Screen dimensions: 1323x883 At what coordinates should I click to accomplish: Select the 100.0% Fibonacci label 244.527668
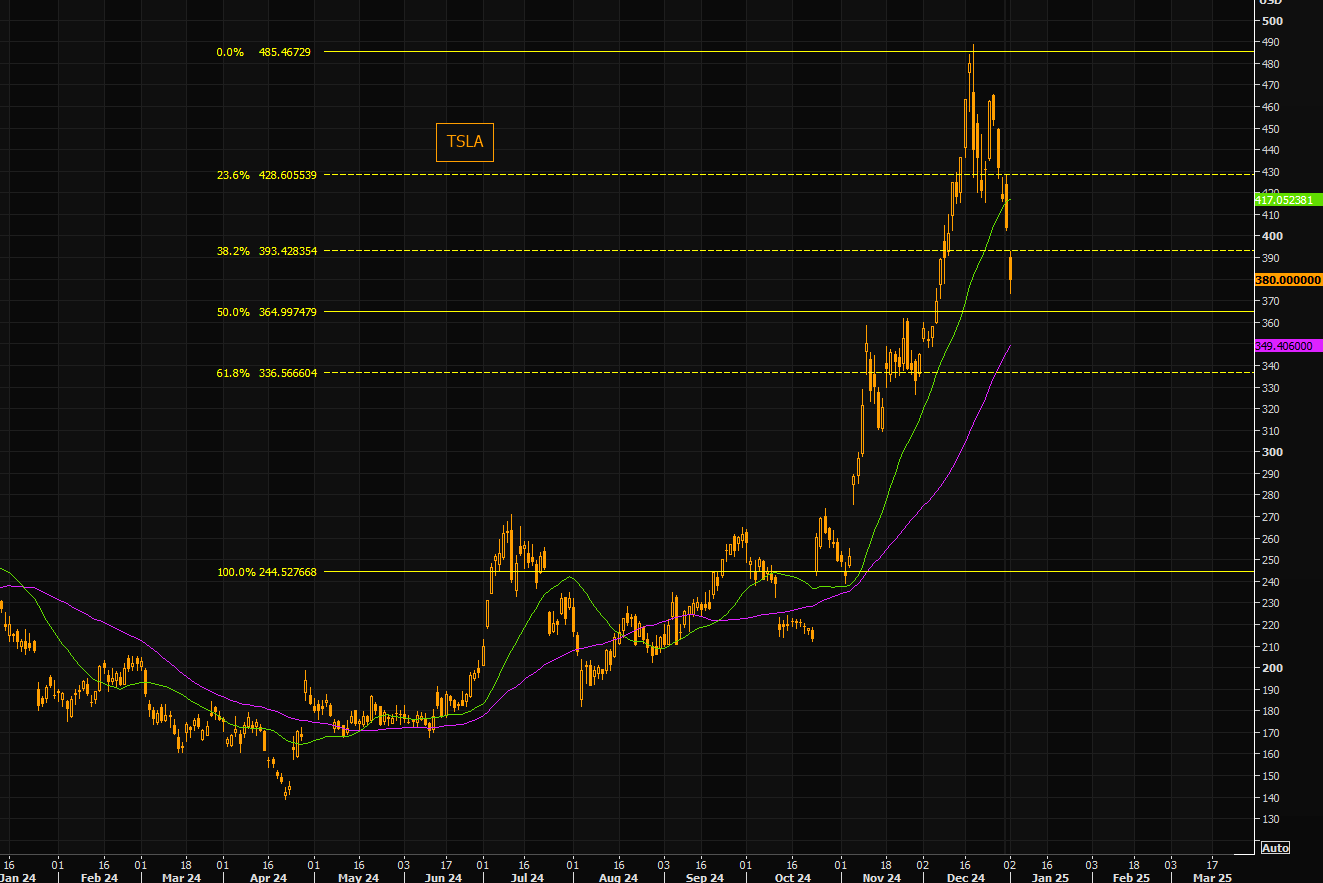click(x=266, y=572)
